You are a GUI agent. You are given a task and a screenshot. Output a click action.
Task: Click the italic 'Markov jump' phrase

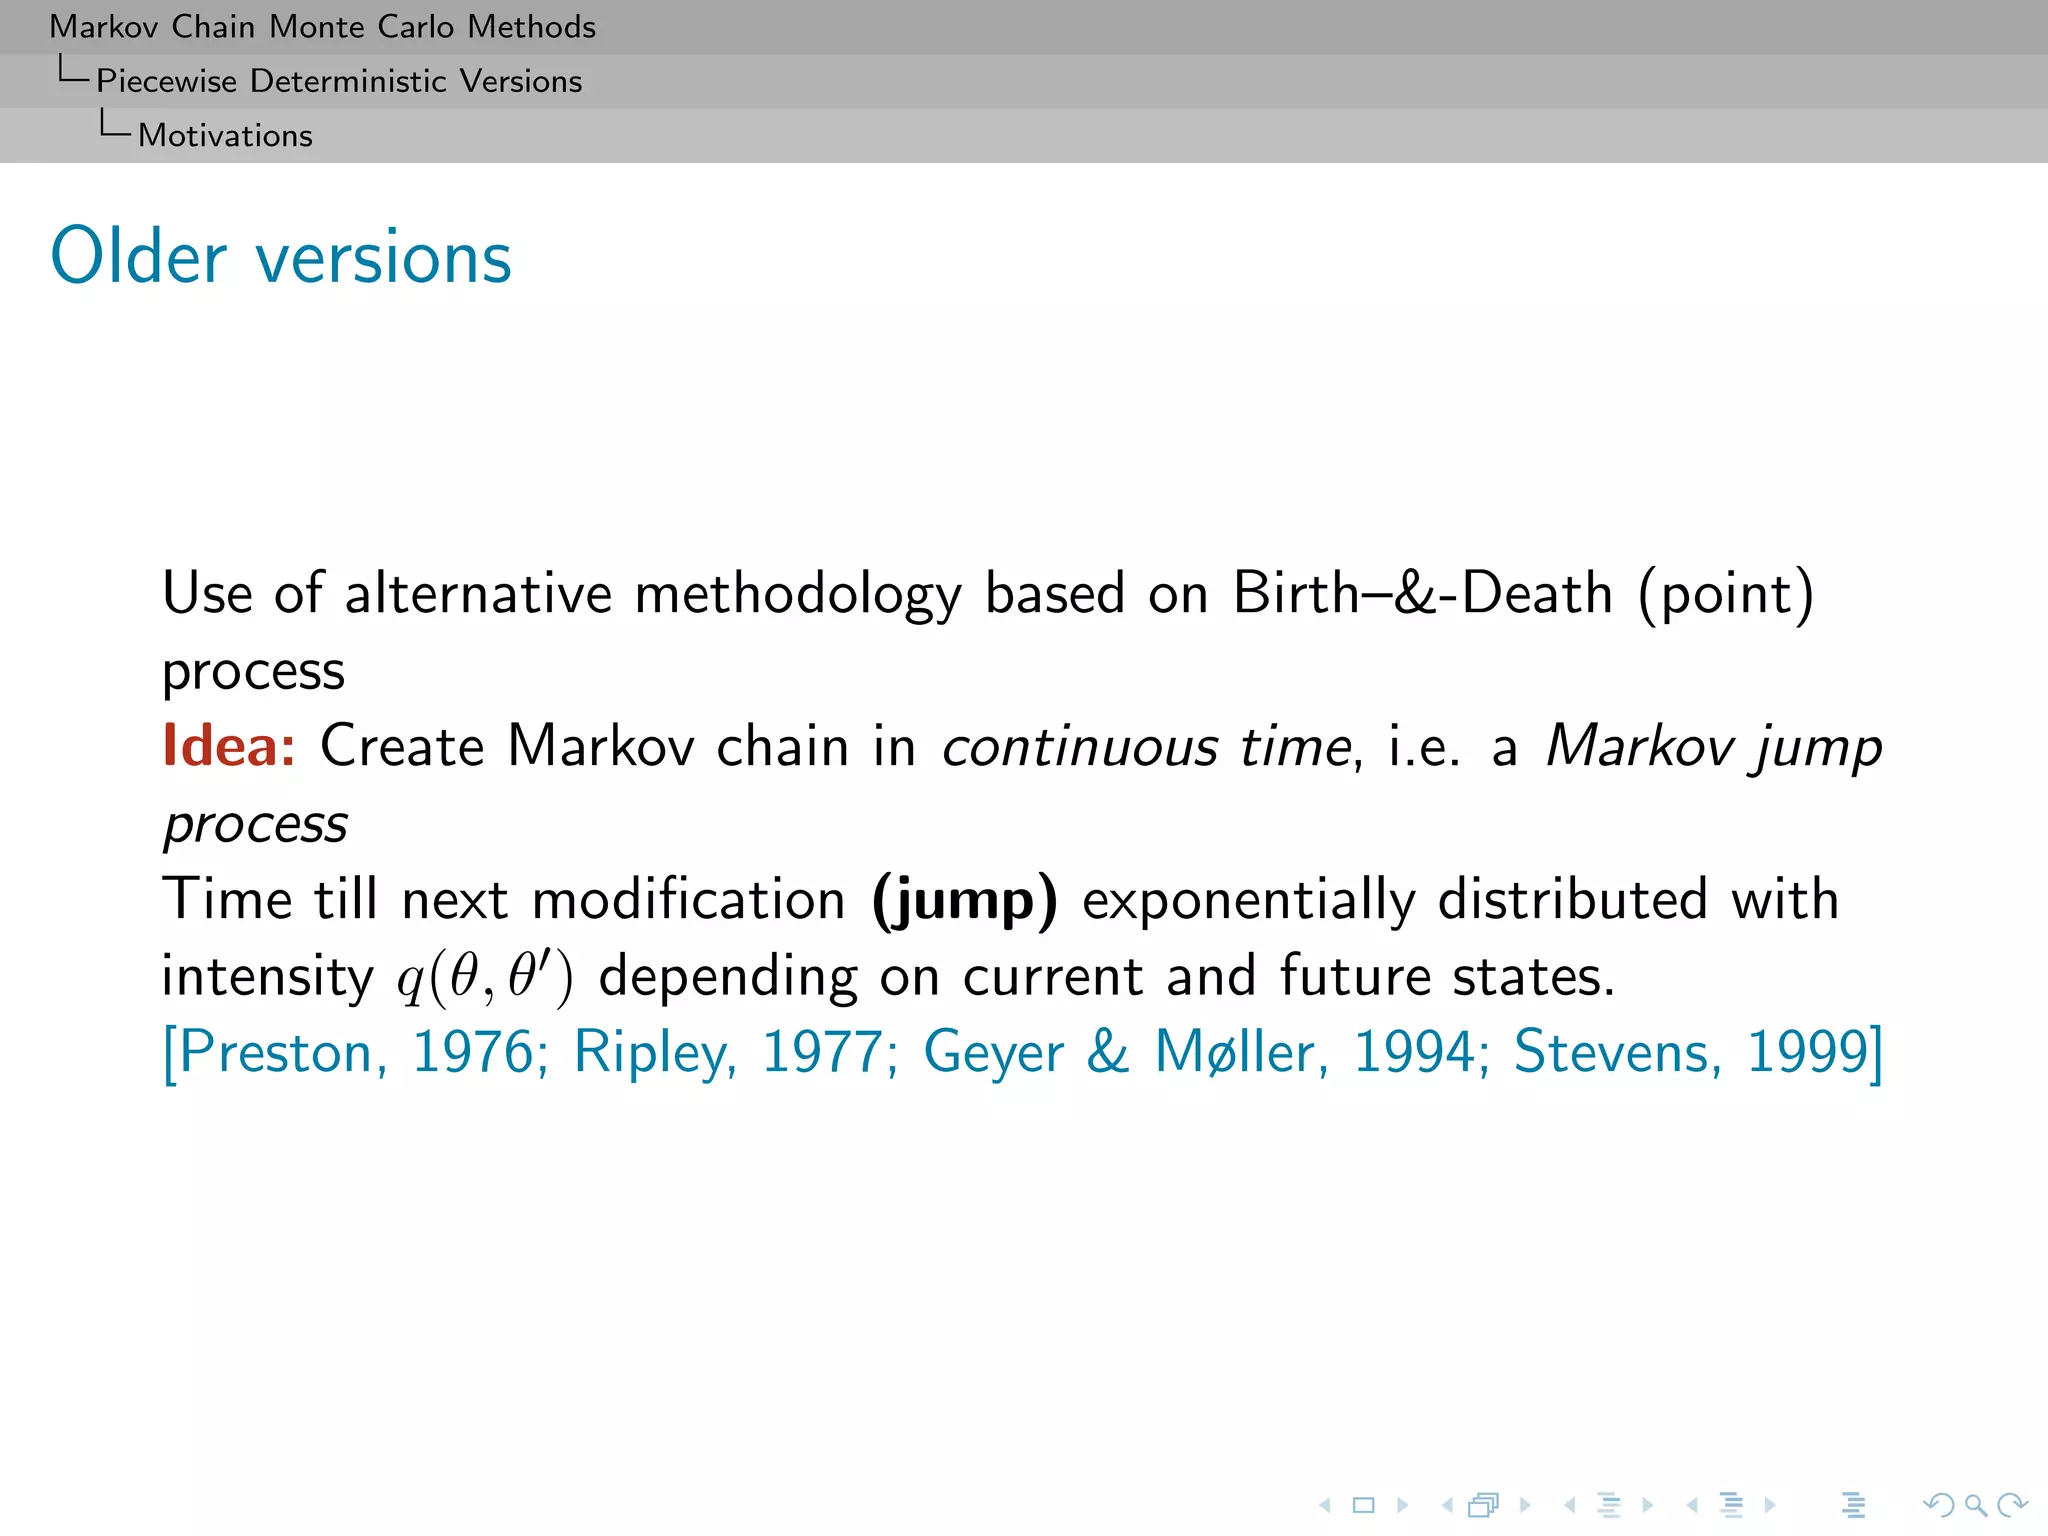(x=1714, y=748)
